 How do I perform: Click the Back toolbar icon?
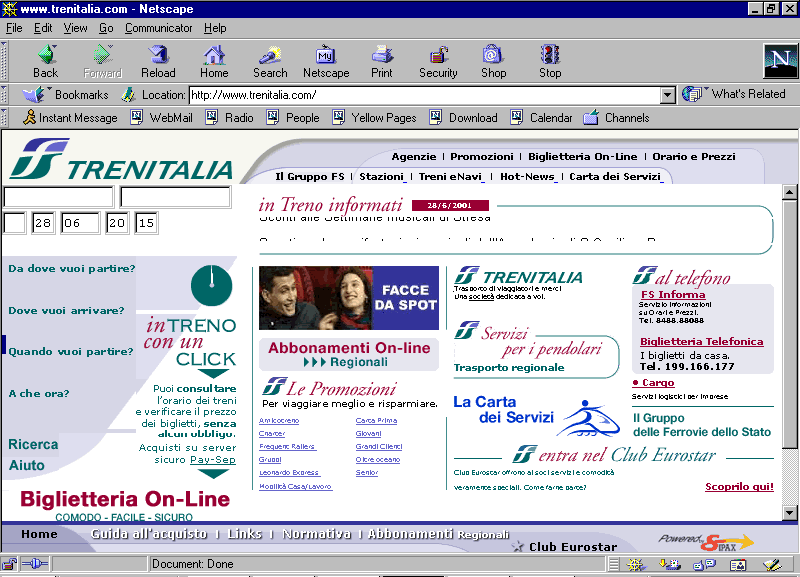click(46, 61)
